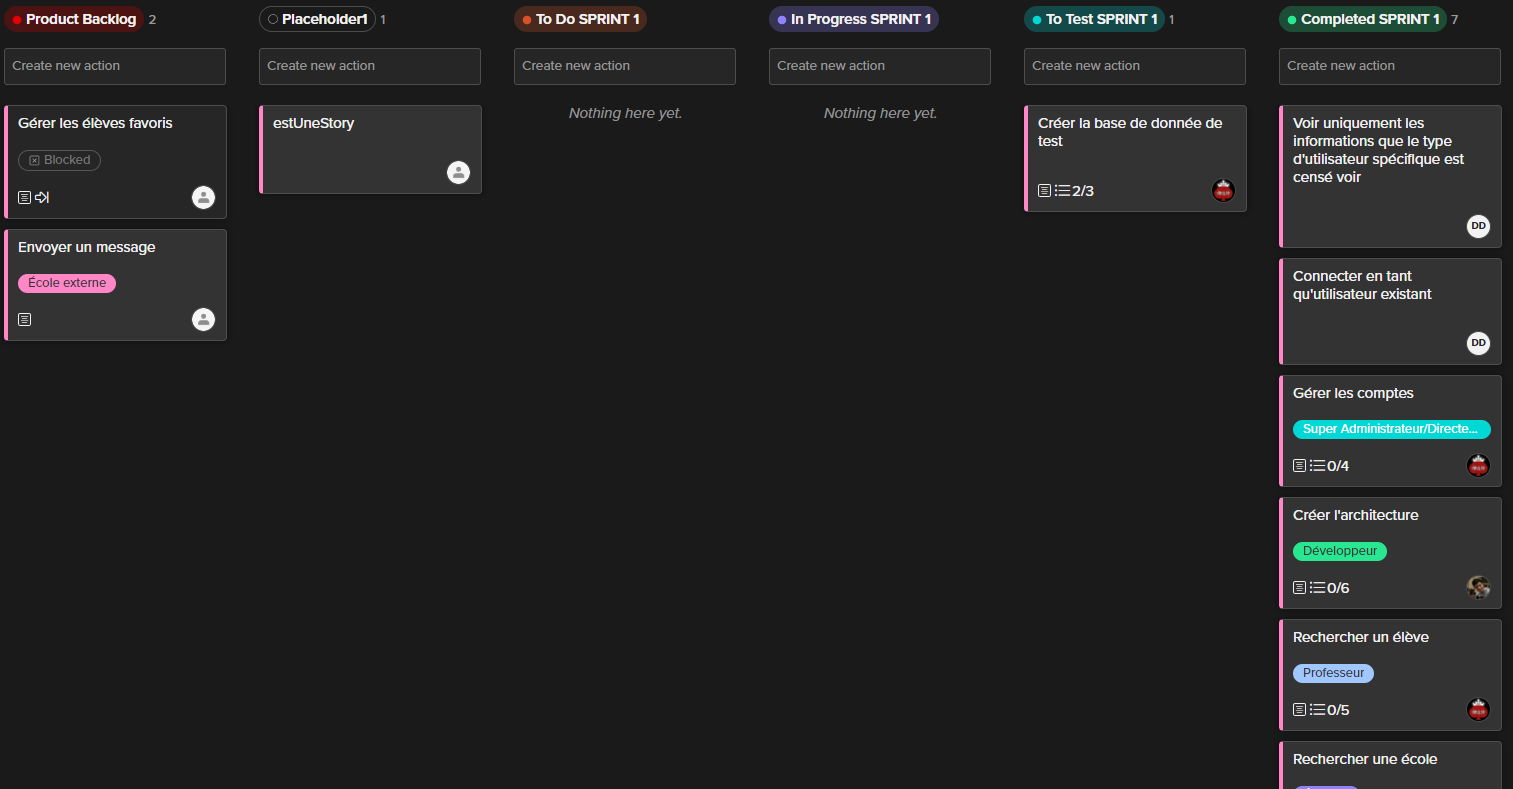Focus Create new action field under To Do SPRINT 1

[x=625, y=66]
